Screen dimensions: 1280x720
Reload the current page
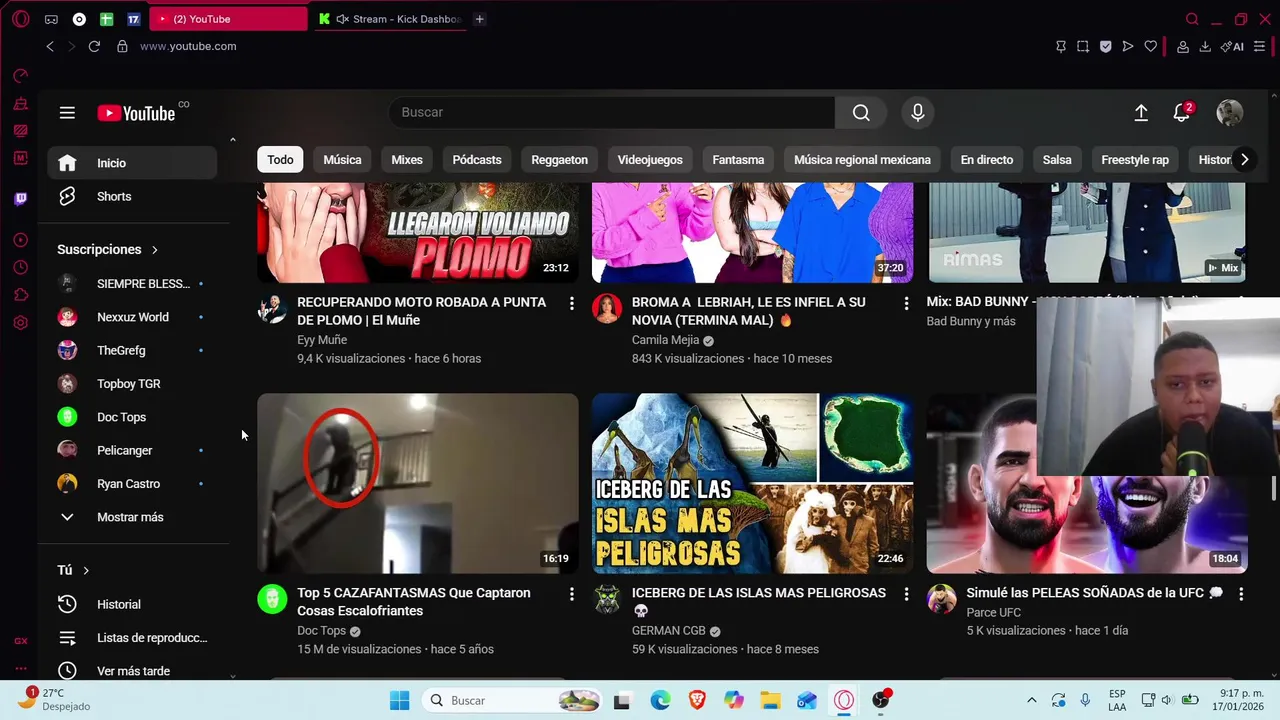(x=94, y=46)
